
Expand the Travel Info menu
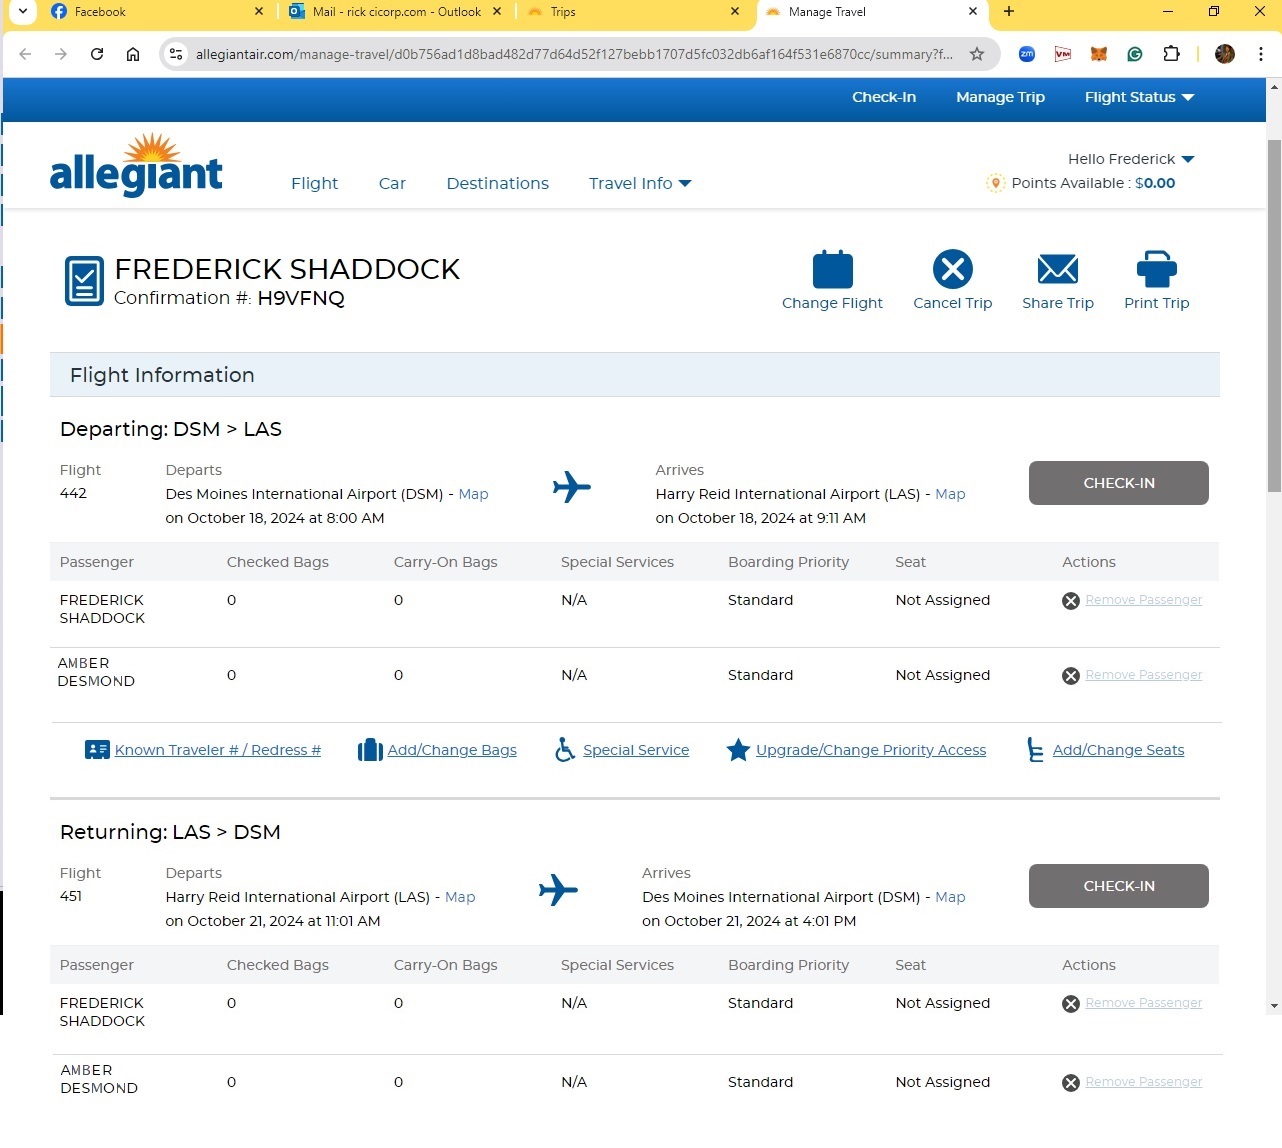[x=640, y=183]
